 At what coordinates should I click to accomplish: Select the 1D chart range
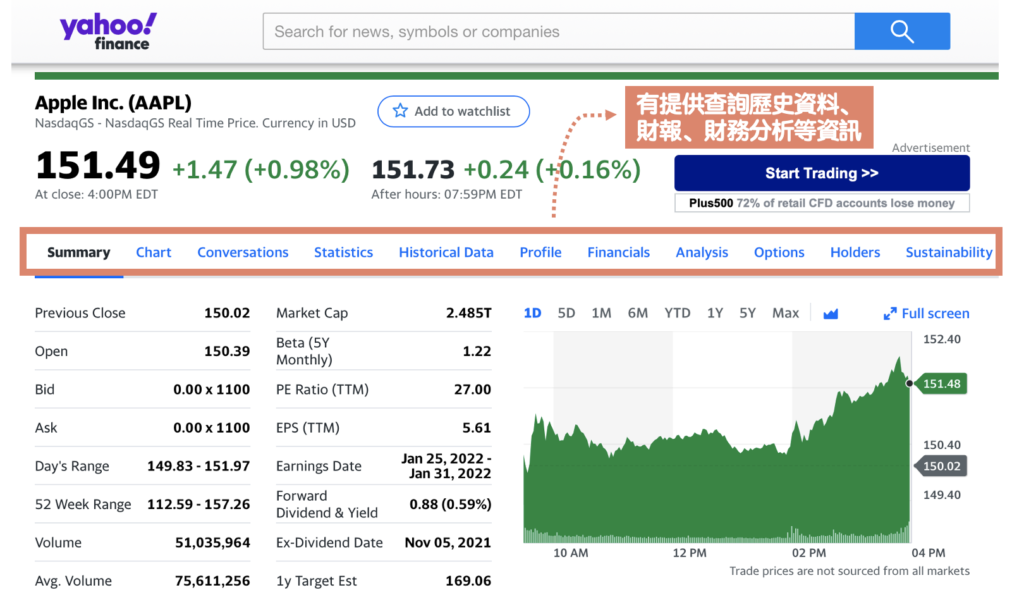point(532,313)
